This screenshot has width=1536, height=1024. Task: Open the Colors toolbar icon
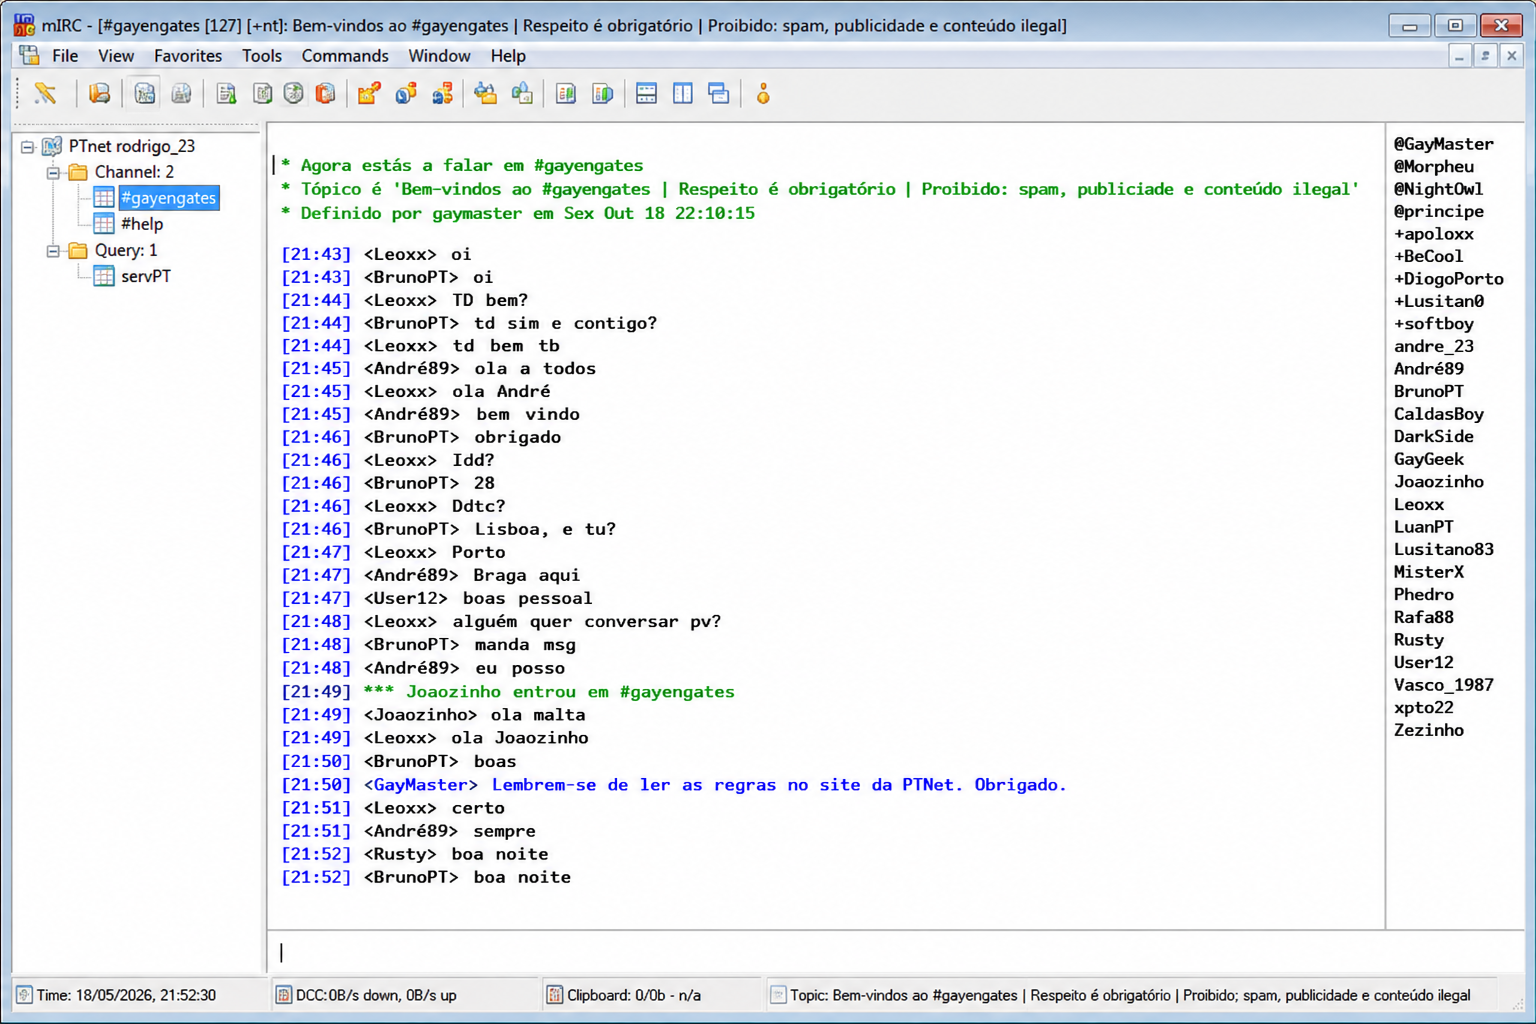coord(325,94)
